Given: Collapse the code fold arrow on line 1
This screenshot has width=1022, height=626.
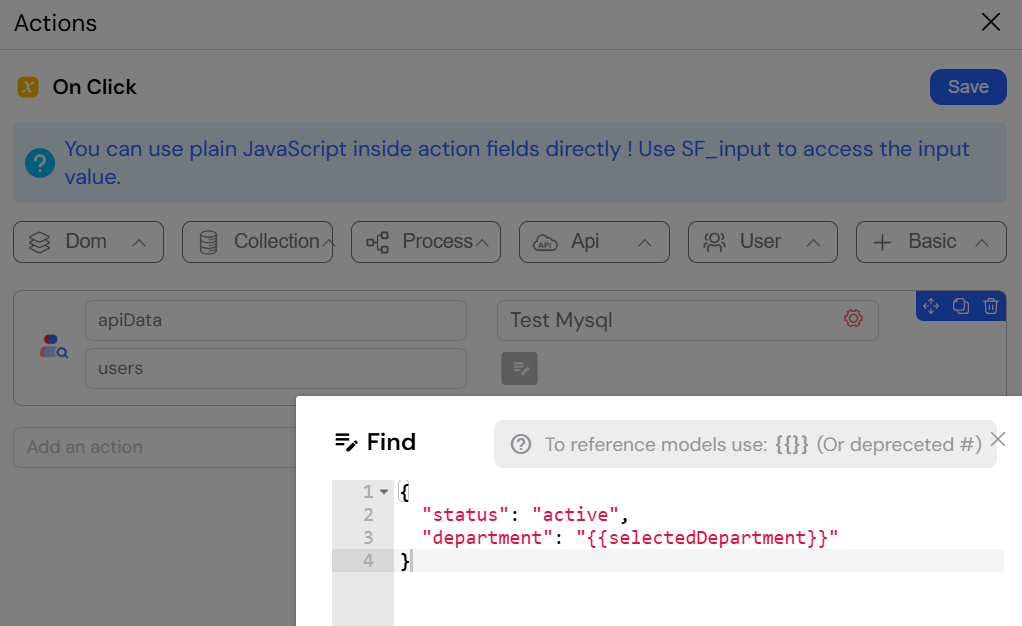Looking at the screenshot, I should [x=384, y=492].
